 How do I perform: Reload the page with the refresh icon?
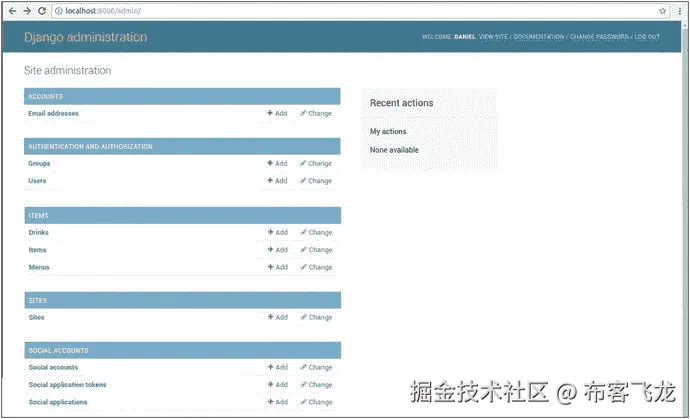pos(42,11)
